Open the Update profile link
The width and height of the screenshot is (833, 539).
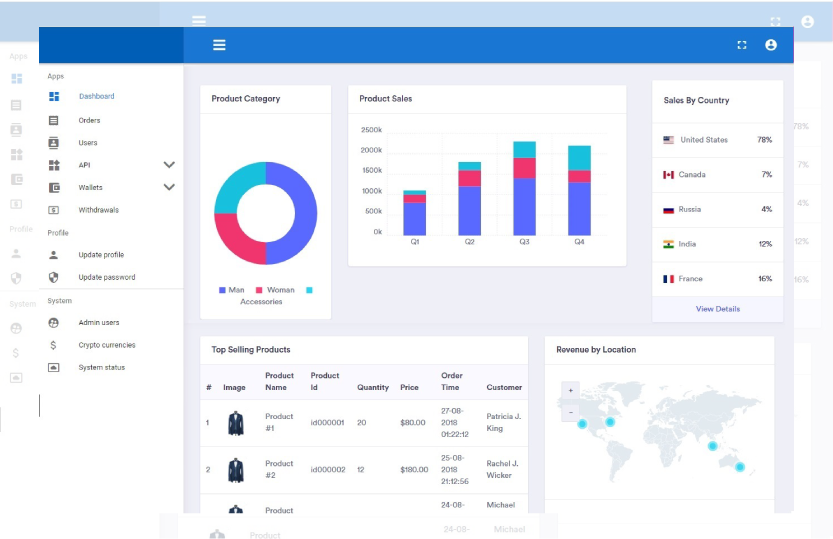point(101,255)
